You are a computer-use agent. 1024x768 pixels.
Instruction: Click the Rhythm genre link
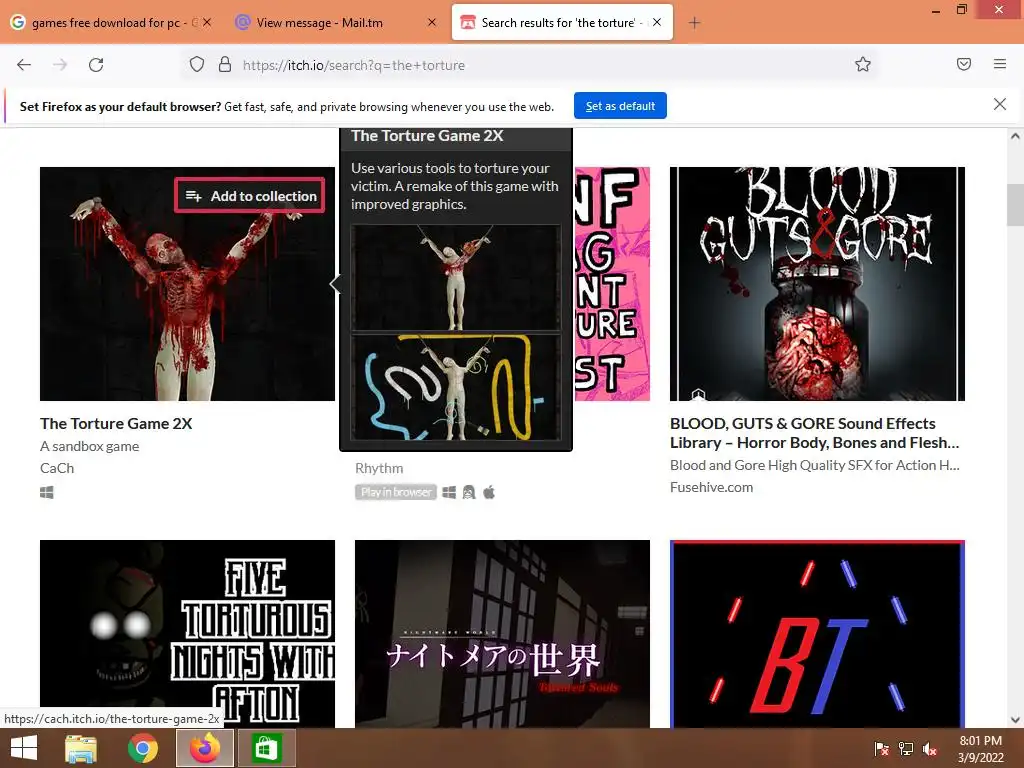coord(379,468)
